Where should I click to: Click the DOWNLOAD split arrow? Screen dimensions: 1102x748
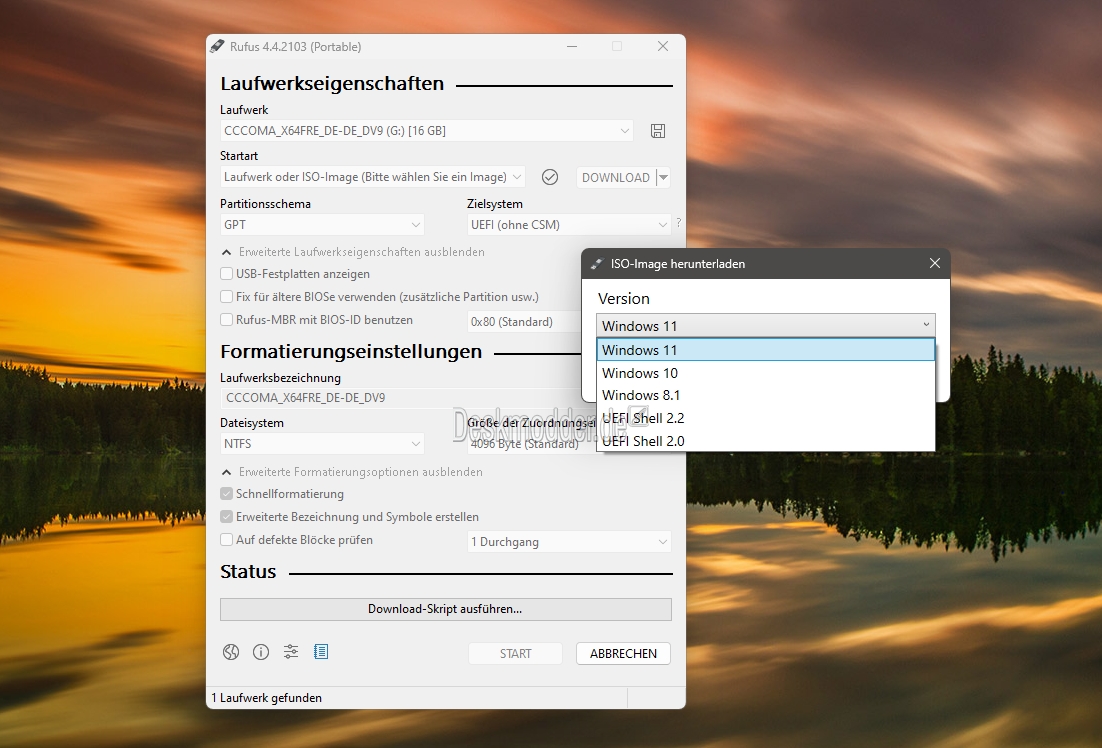point(663,177)
